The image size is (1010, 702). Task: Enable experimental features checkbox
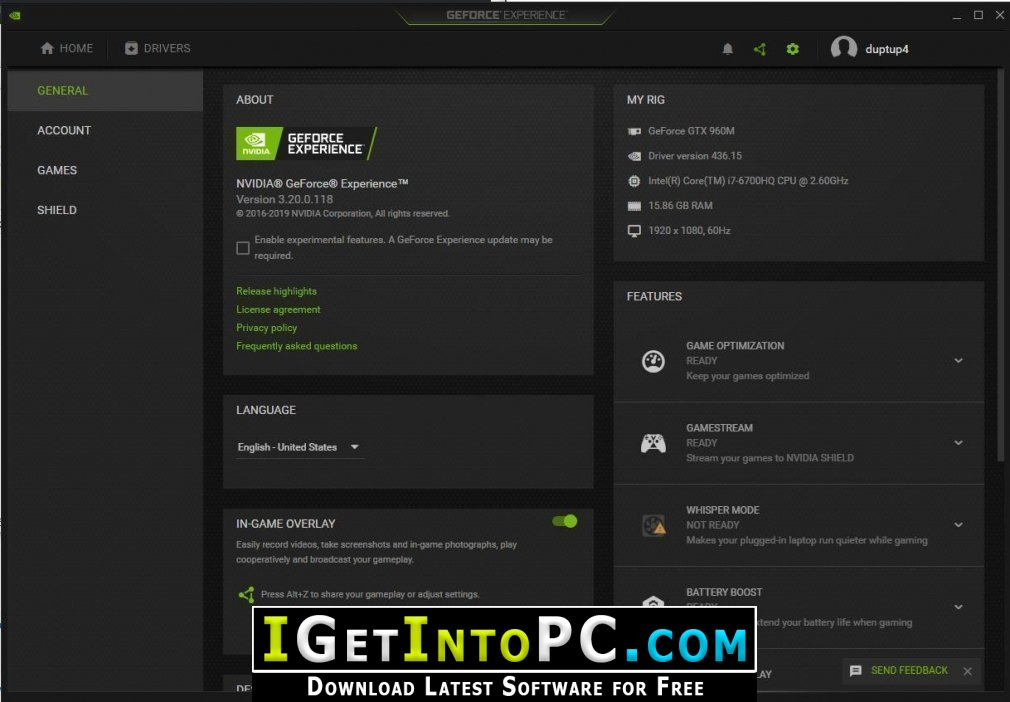(243, 248)
